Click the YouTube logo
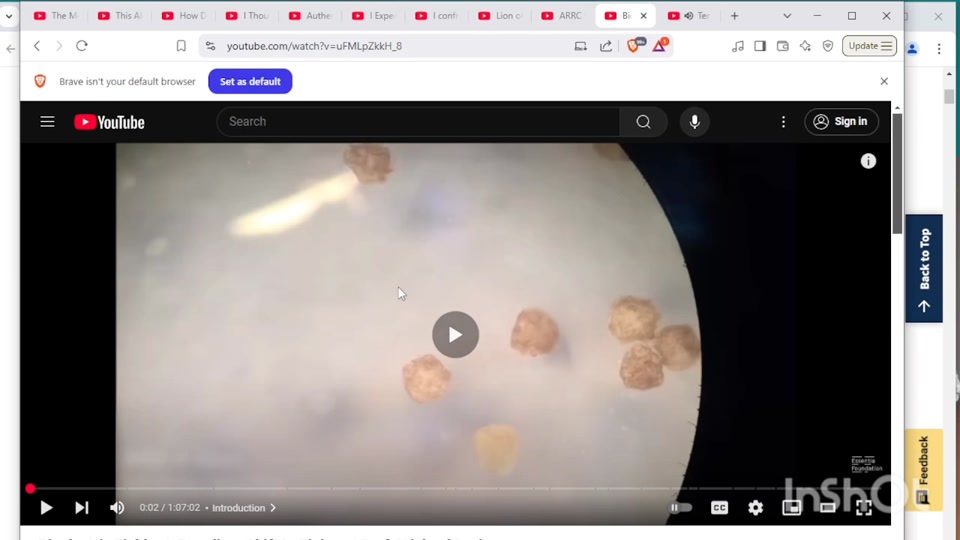This screenshot has width=960, height=540. [109, 122]
